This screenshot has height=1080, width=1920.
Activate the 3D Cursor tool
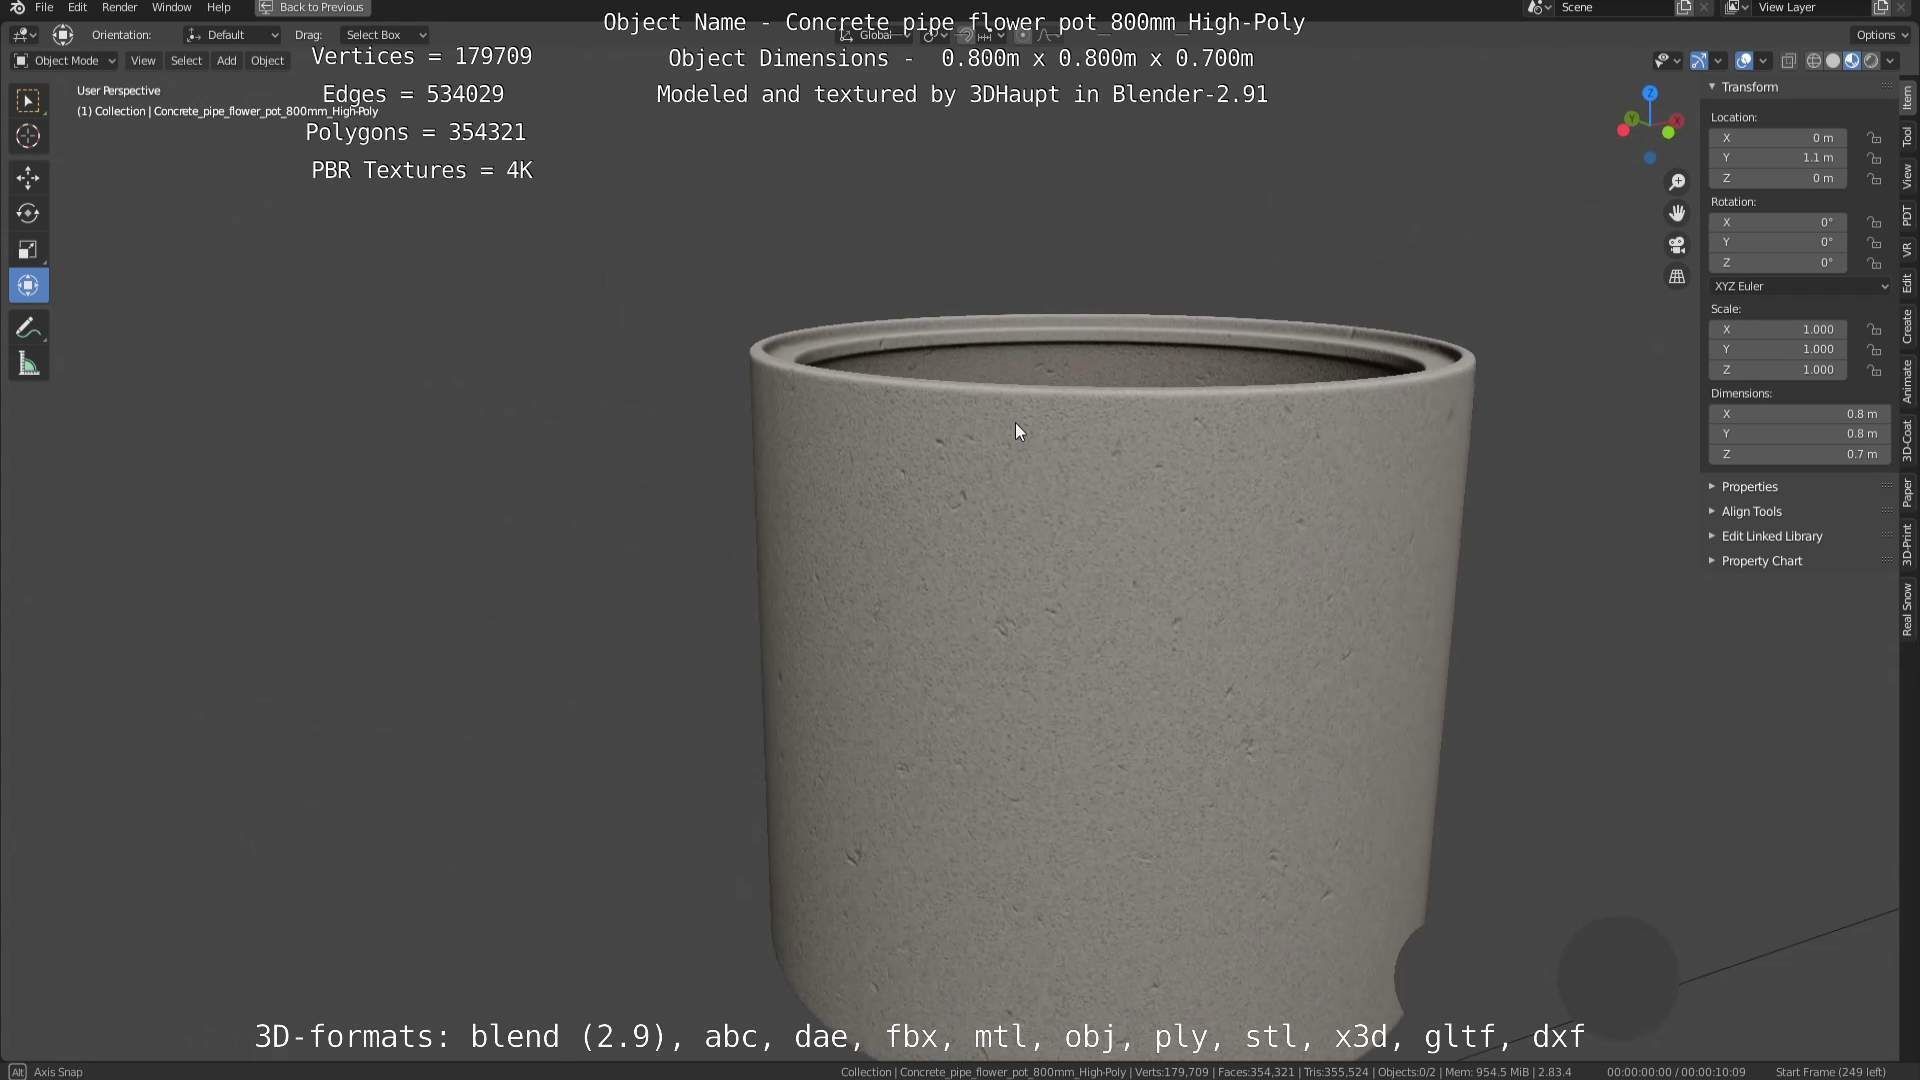(x=28, y=136)
